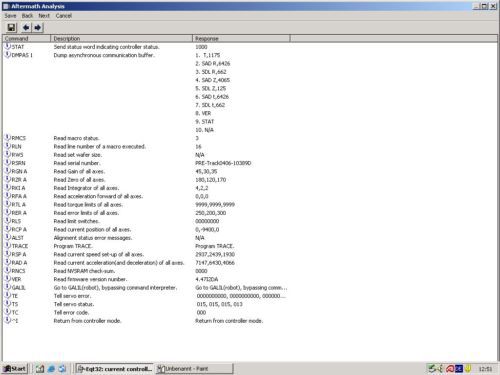500x375 pixels.
Task: Open the Save menu
Action: point(10,16)
